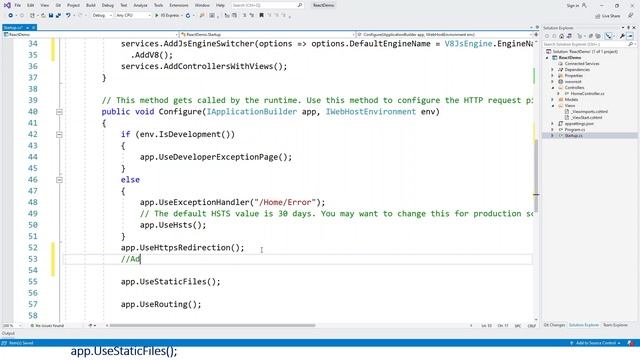Image resolution: width=640 pixels, height=360 pixels.
Task: Open the ReactDemo.Startup type navigation dropdown
Action: pyautogui.click(x=267, y=35)
